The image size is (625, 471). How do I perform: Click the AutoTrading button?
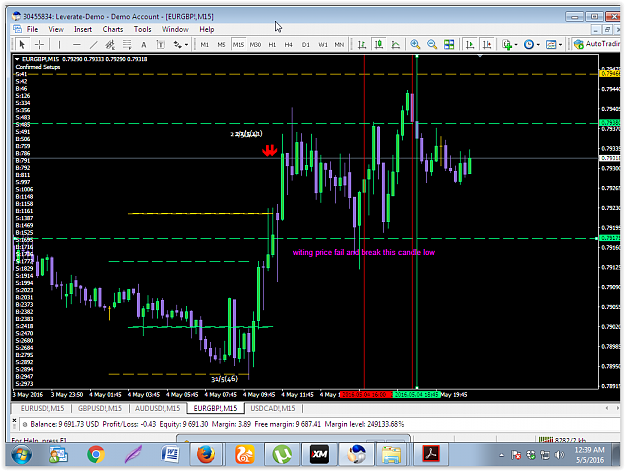[597, 44]
